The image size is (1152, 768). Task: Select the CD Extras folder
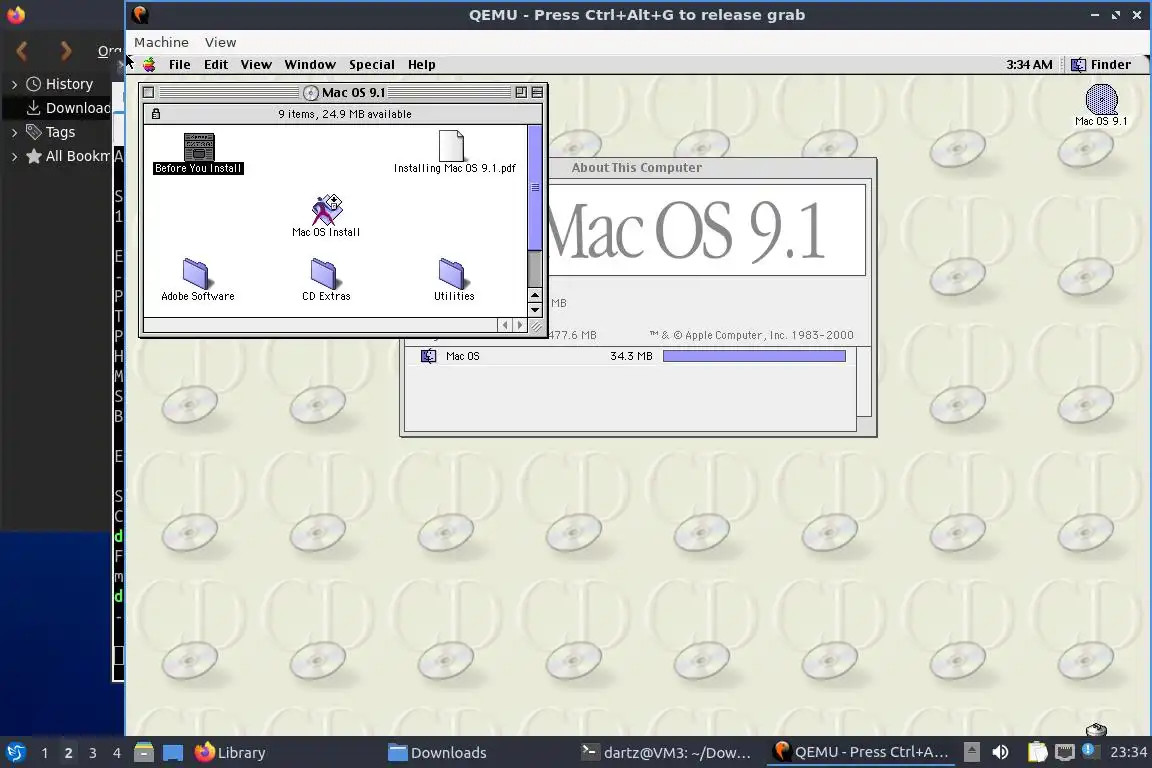point(323,273)
